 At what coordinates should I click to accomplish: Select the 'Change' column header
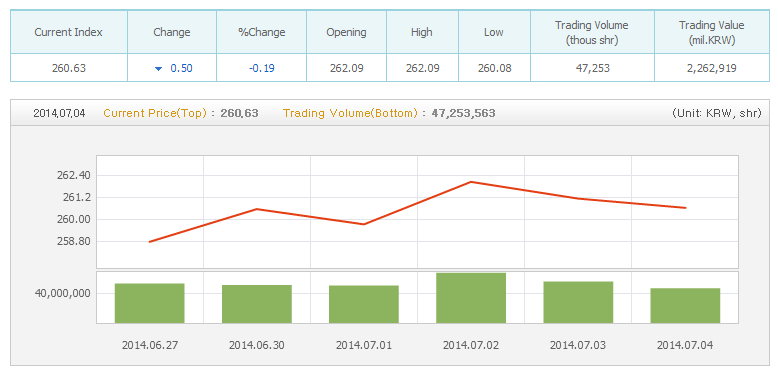(172, 32)
